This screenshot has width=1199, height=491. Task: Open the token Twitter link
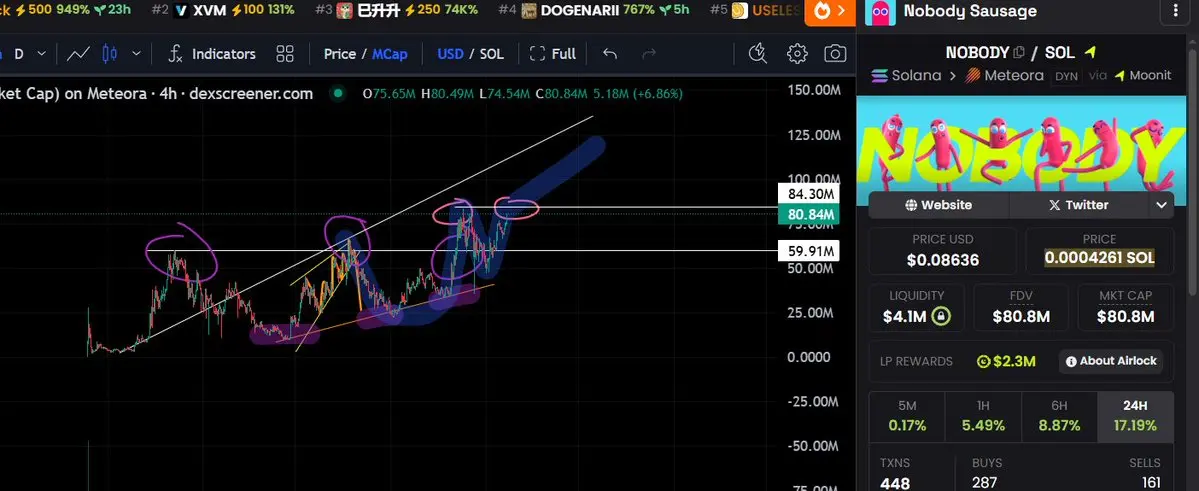[1078, 205]
